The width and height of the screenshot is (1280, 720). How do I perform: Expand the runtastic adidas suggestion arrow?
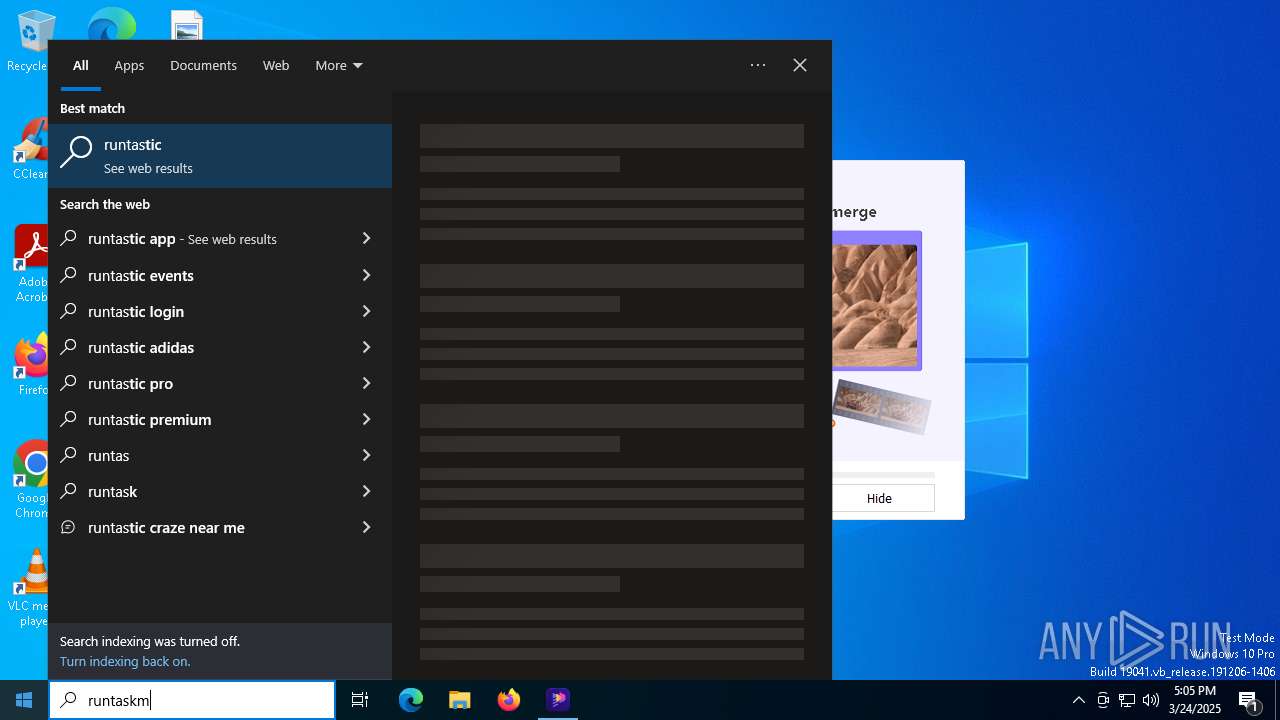click(x=366, y=347)
